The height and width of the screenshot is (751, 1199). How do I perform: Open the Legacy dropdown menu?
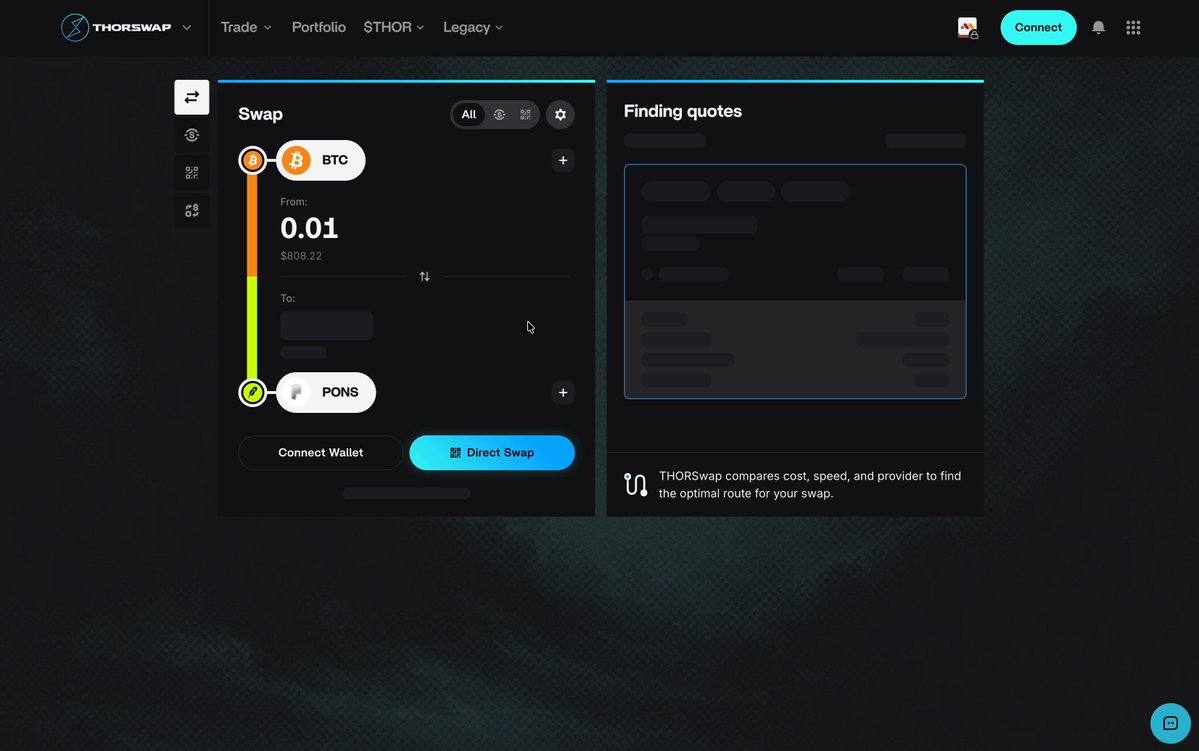tap(473, 28)
